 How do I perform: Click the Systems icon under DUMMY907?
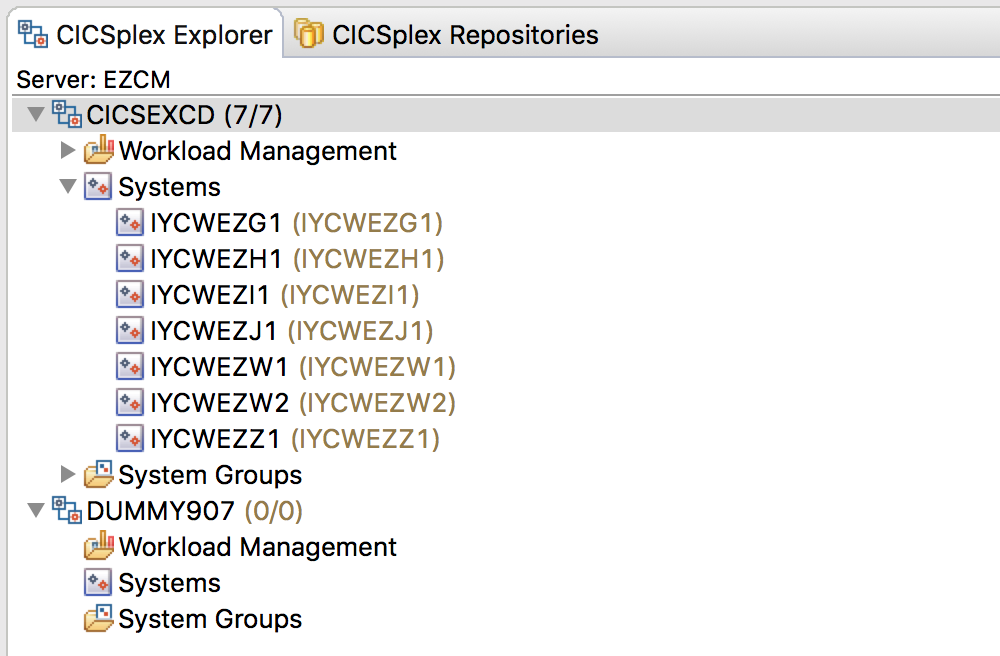click(100, 582)
